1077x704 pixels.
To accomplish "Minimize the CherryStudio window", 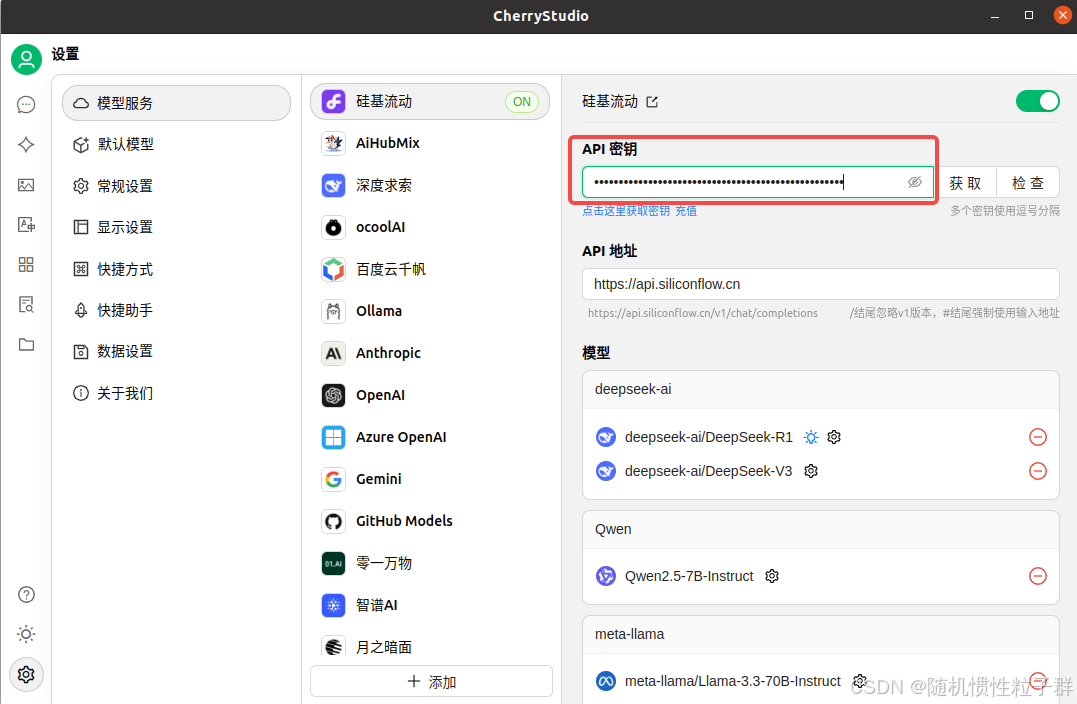I will point(995,16).
